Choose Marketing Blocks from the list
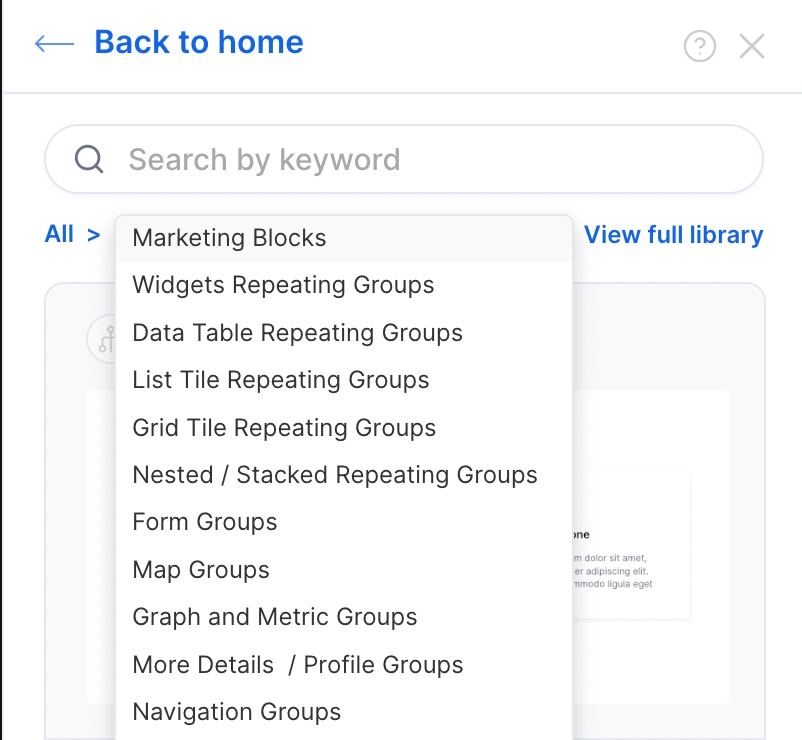This screenshot has height=740, width=802. [x=229, y=238]
